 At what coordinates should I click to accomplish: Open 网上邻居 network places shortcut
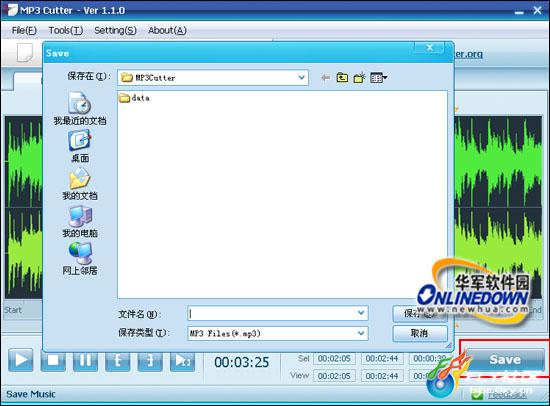coord(80,259)
